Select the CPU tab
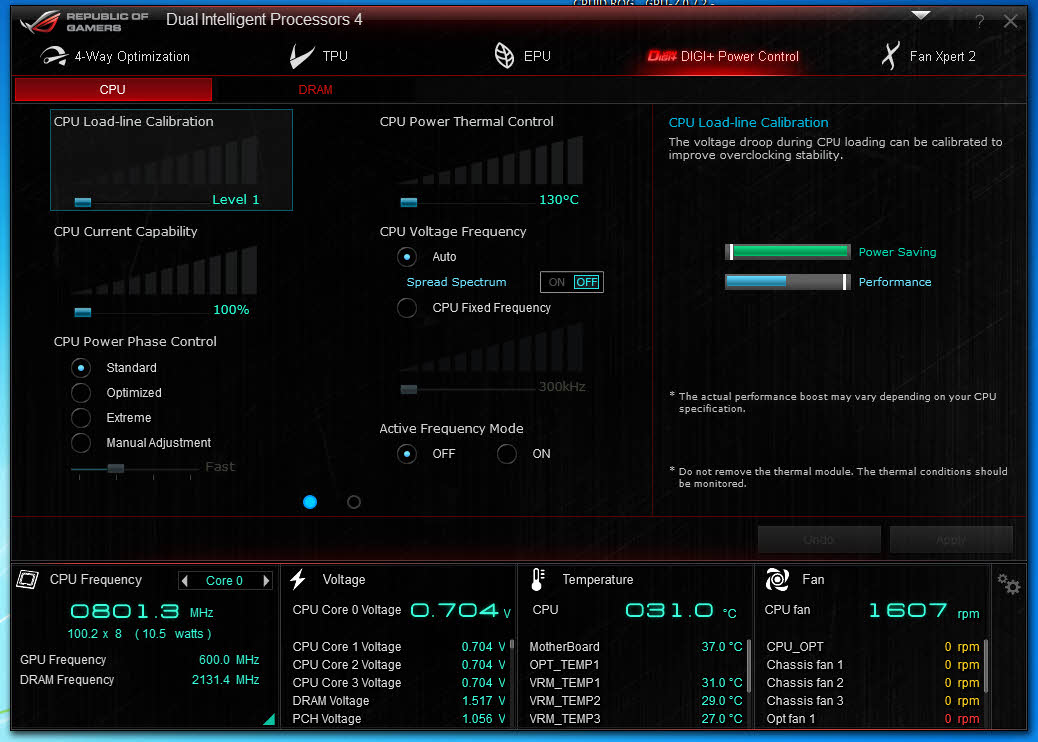 pos(113,90)
